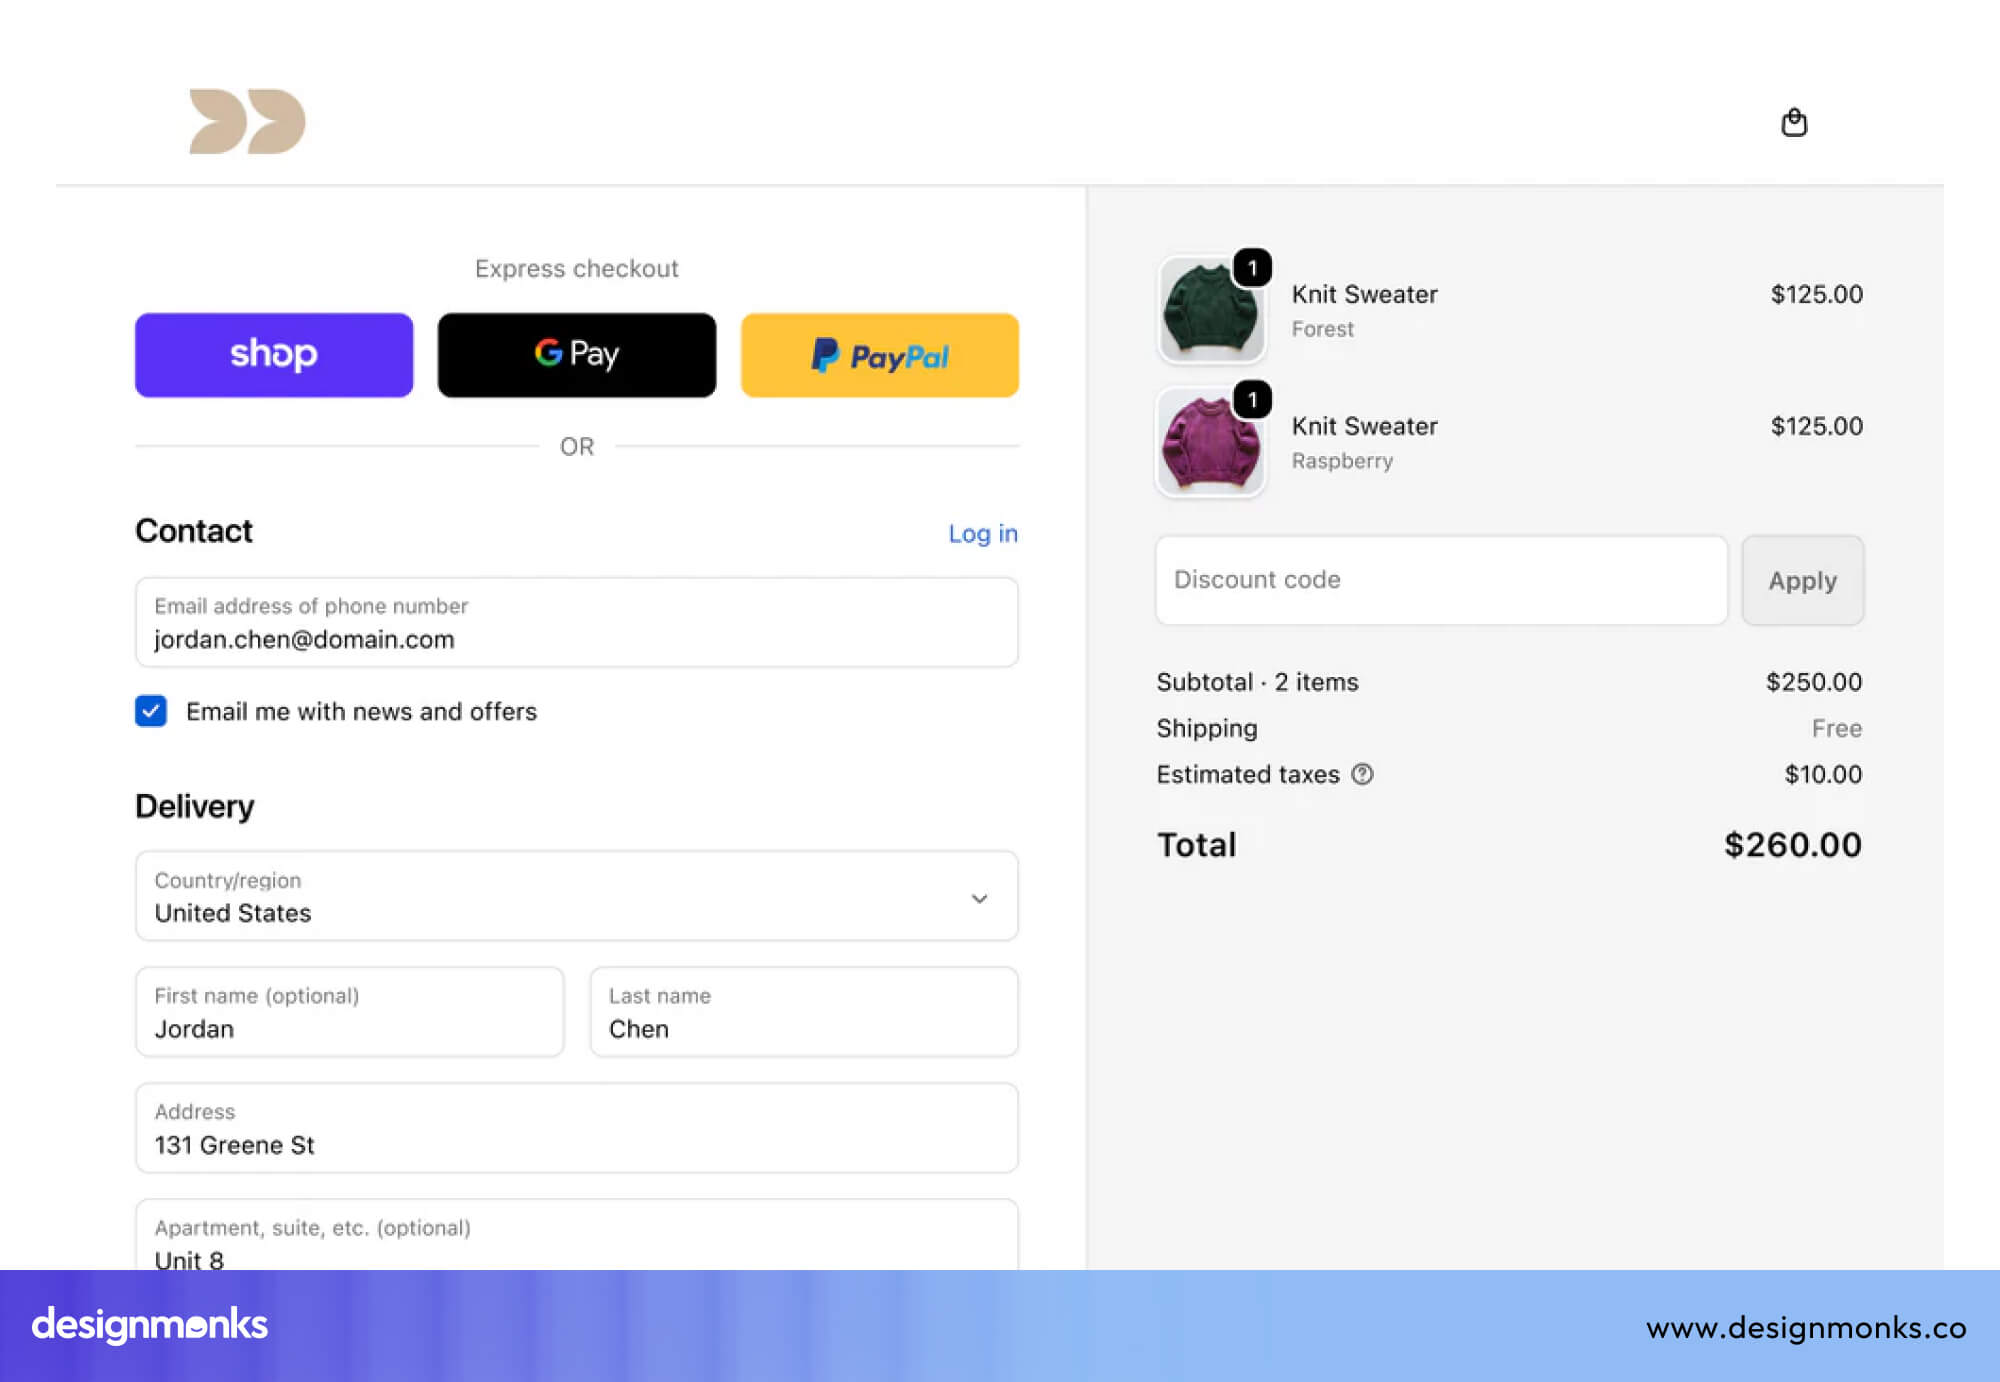Click the Forest color variant label
Screen dimensions: 2000x1382
[x=1322, y=329]
